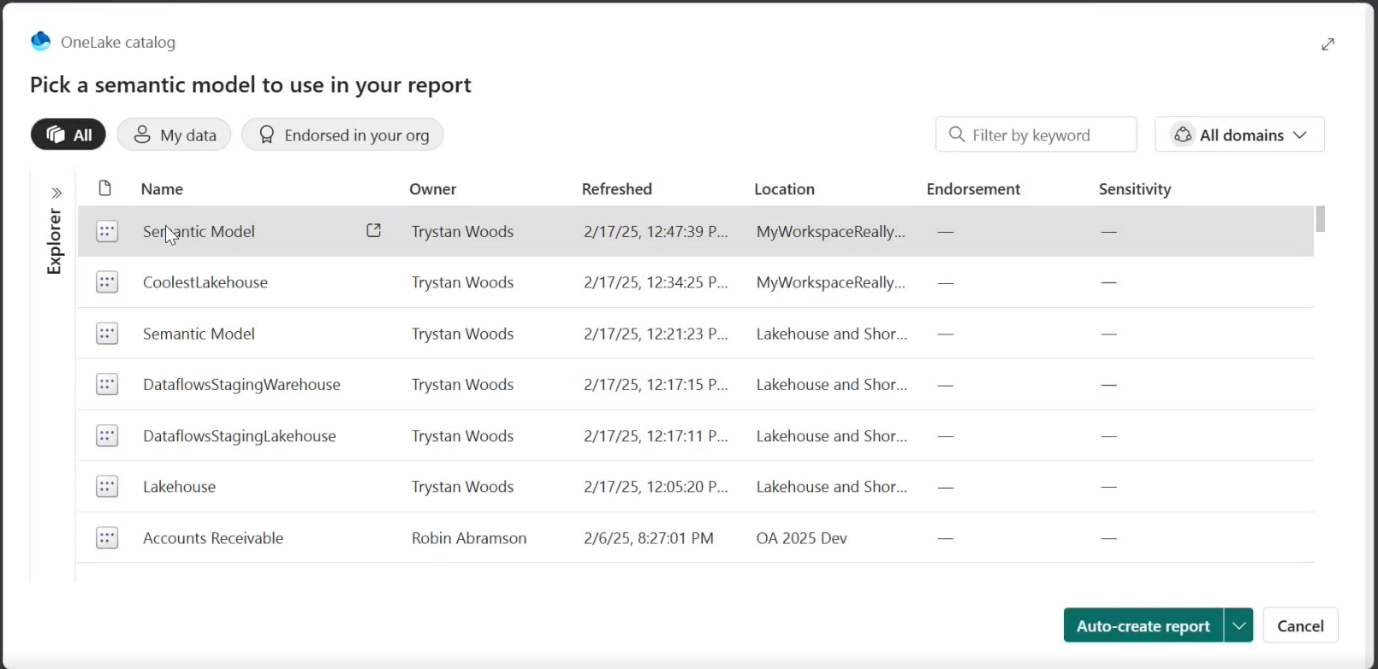Image resolution: width=1378 pixels, height=669 pixels.
Task: Toggle the Endorsed in your org filter
Action: click(x=342, y=134)
